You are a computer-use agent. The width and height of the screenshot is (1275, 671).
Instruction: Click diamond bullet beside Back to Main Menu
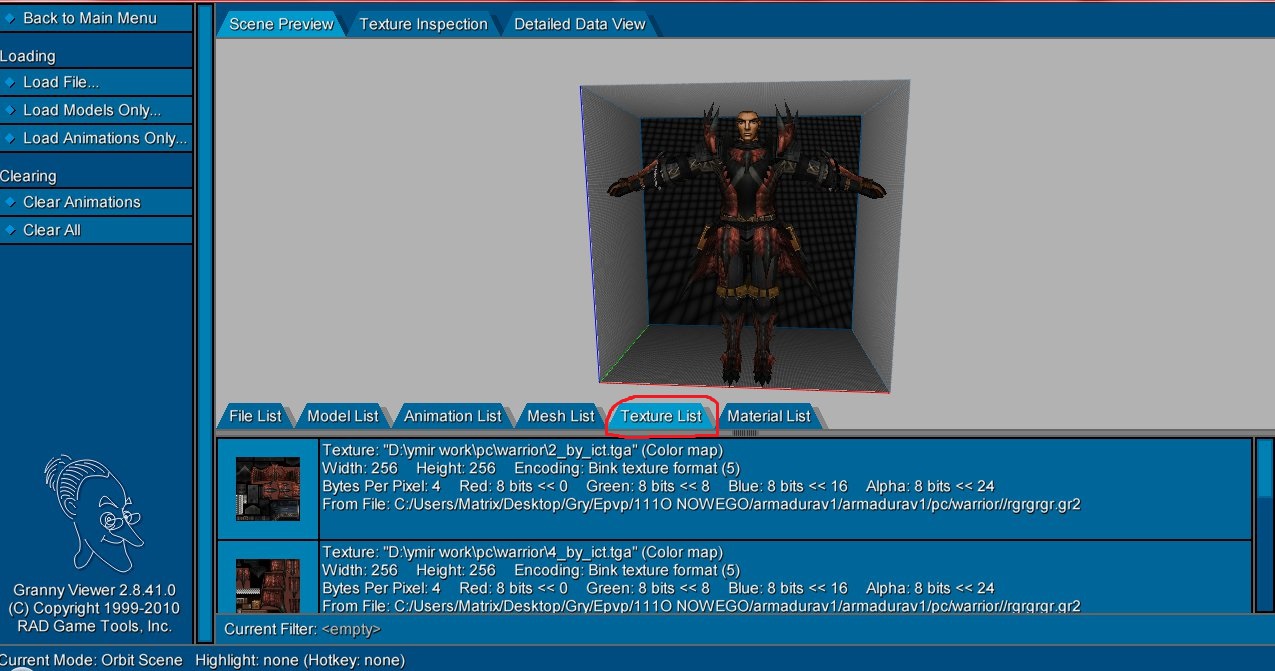pos(10,18)
